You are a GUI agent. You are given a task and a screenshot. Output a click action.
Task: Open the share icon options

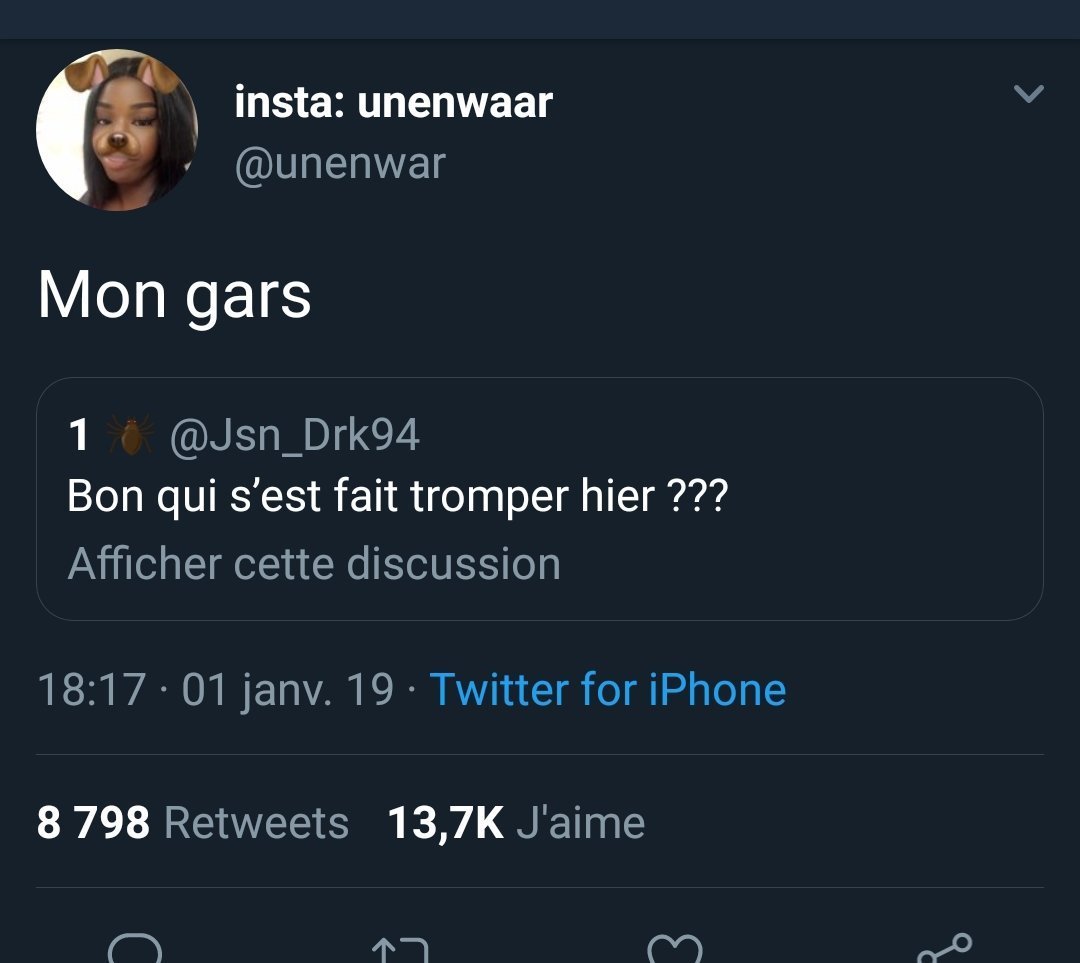[943, 948]
